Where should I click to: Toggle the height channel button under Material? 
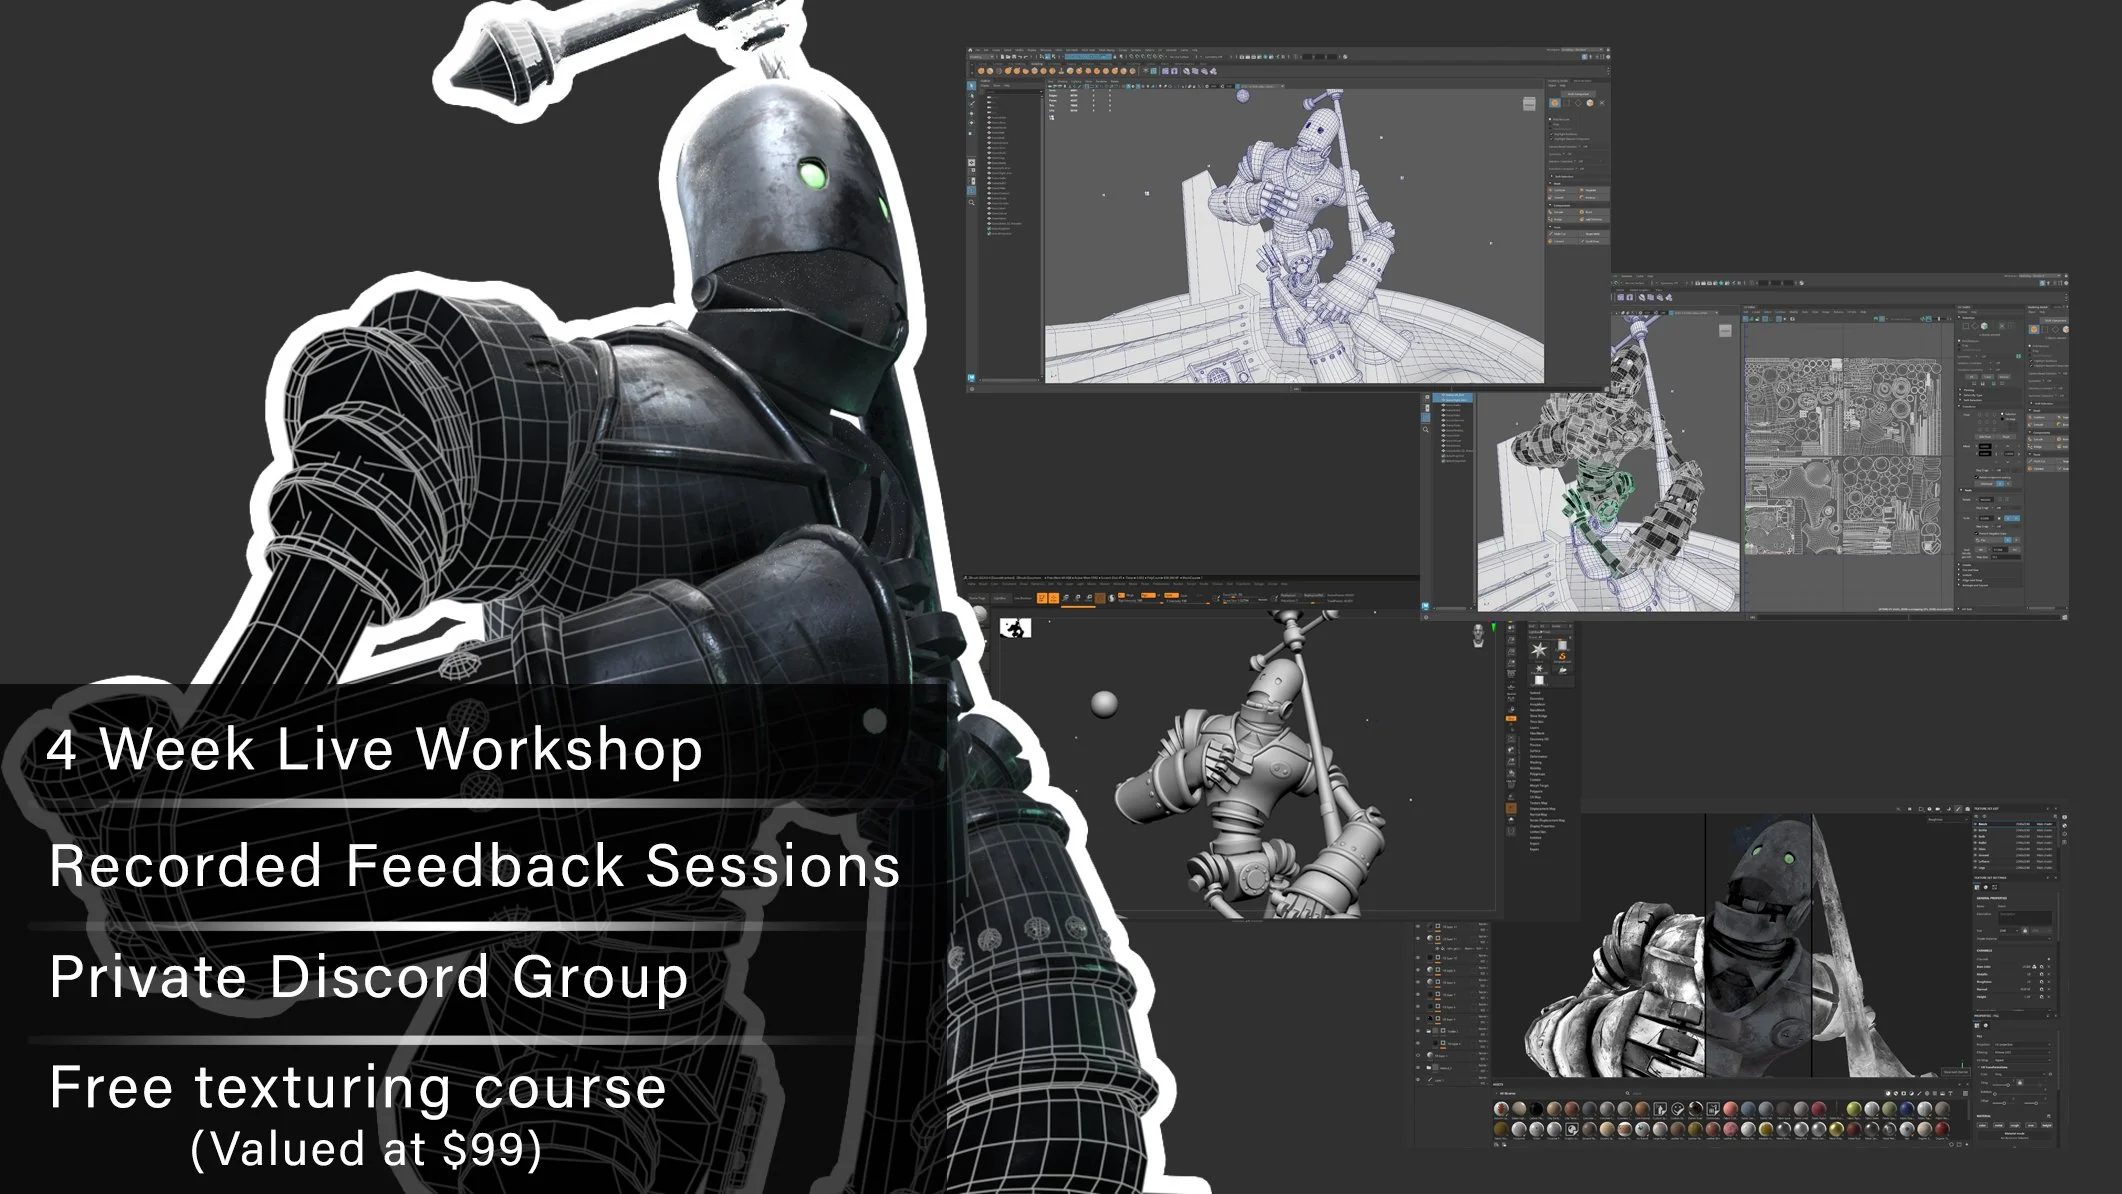(2047, 1125)
